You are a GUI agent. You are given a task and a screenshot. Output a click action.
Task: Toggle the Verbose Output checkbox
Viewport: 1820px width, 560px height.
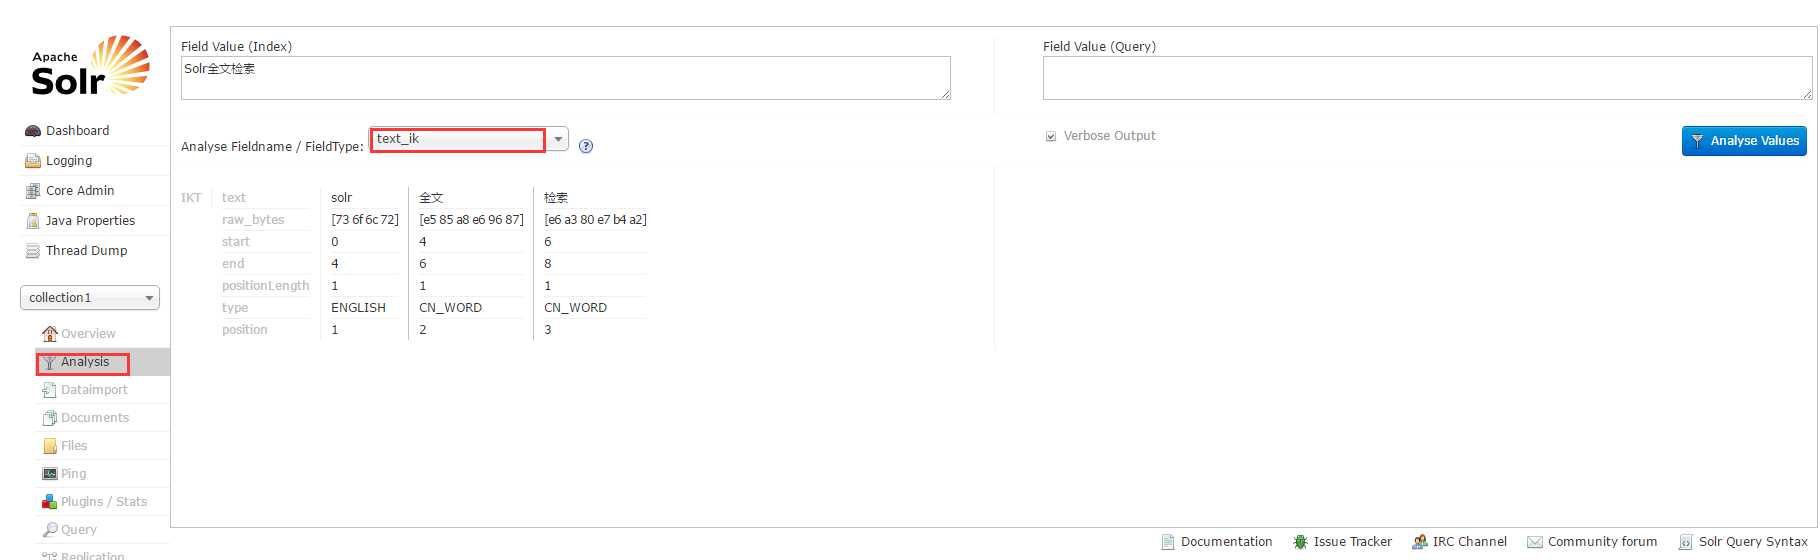click(x=1051, y=136)
